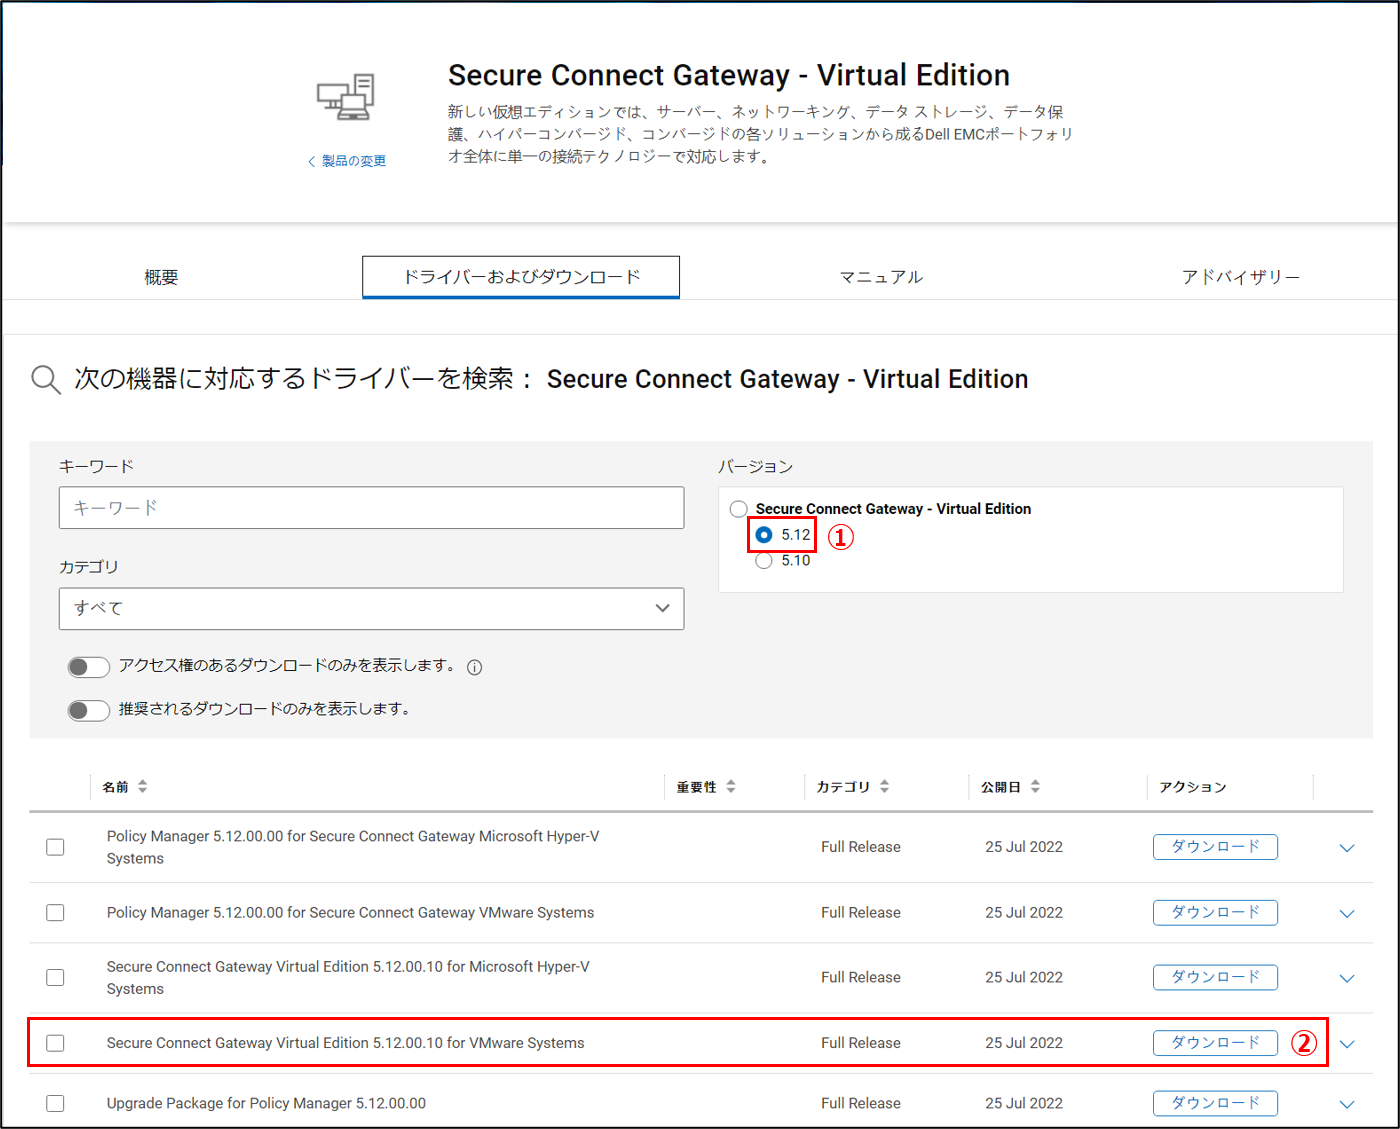
Task: Sort by 名前 column arrows
Action: click(x=143, y=787)
